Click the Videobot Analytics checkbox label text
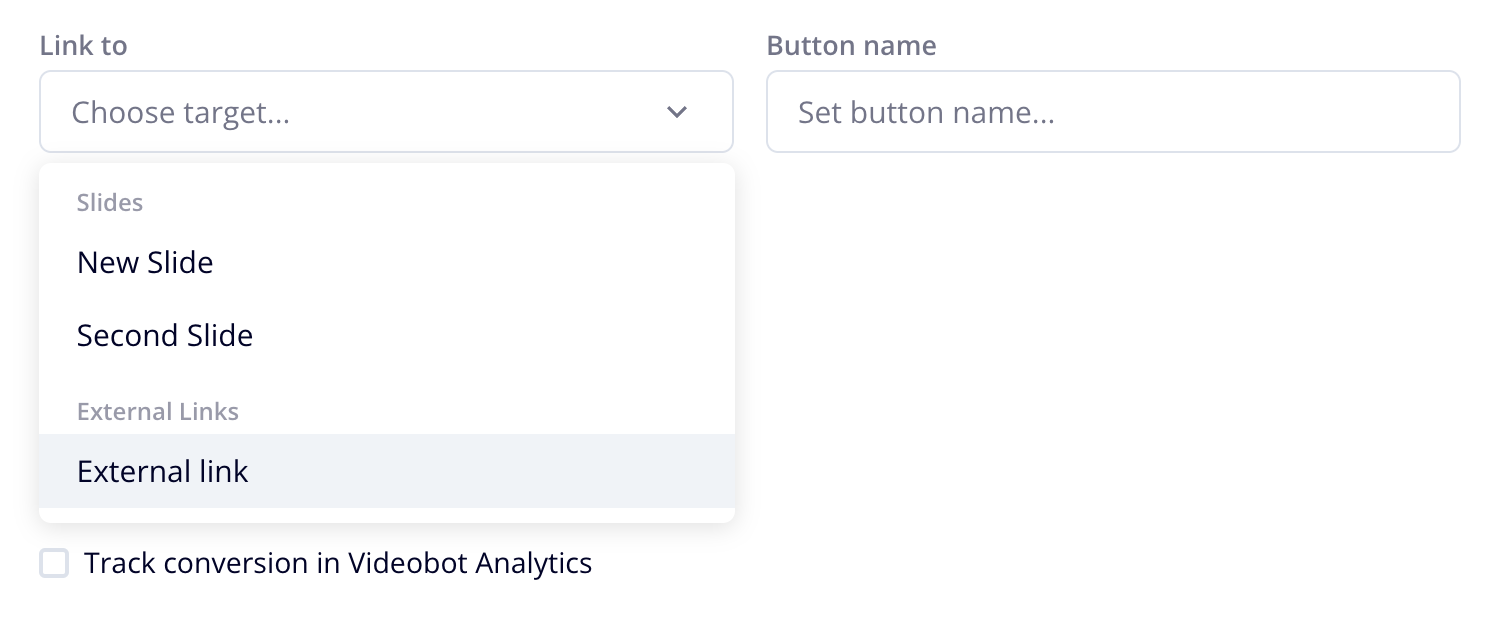The height and width of the screenshot is (618, 1490). [339, 563]
